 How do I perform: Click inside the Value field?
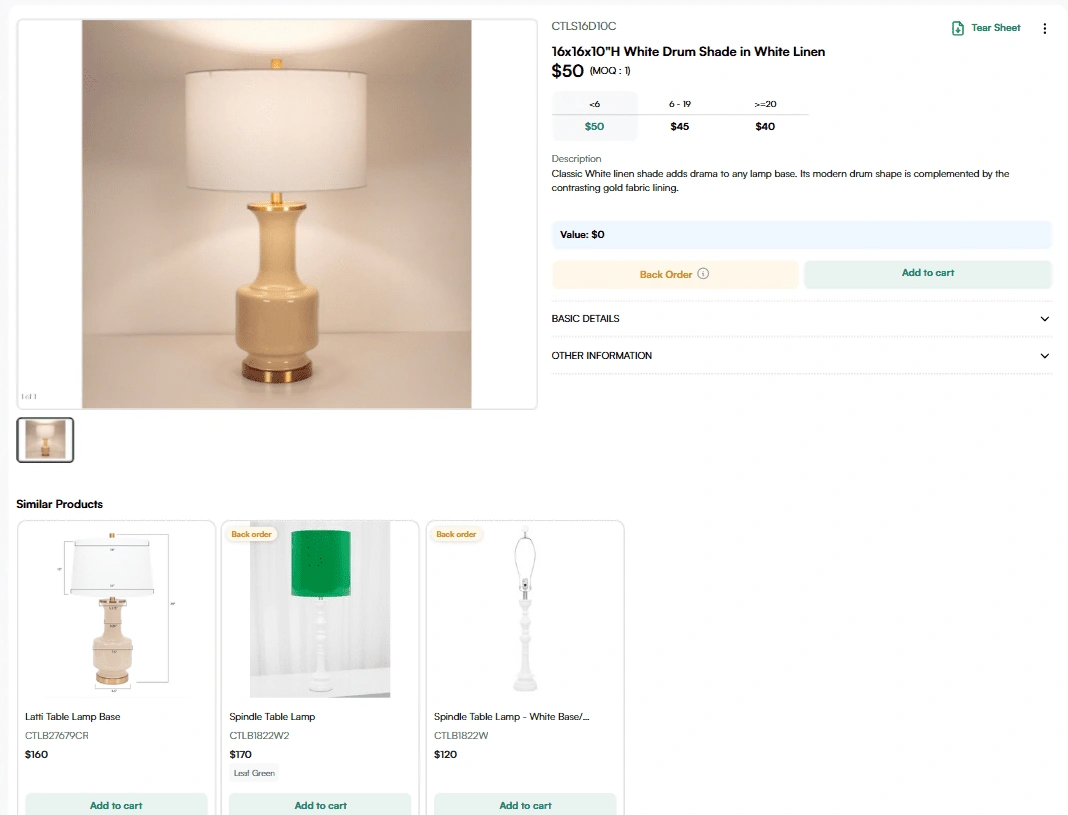pyautogui.click(x=800, y=234)
